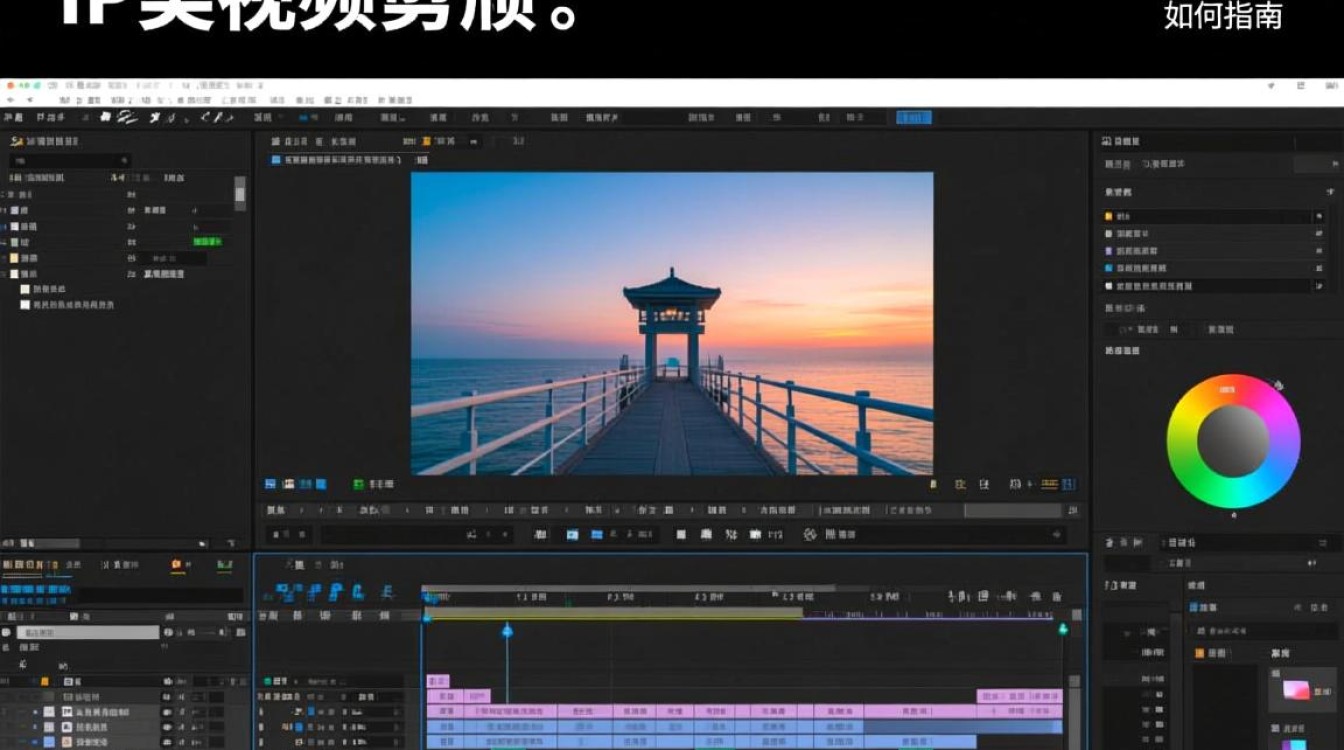Click the timeline's vertical scrollbar
Screen dimensions: 1344x750
click(x=1075, y=710)
